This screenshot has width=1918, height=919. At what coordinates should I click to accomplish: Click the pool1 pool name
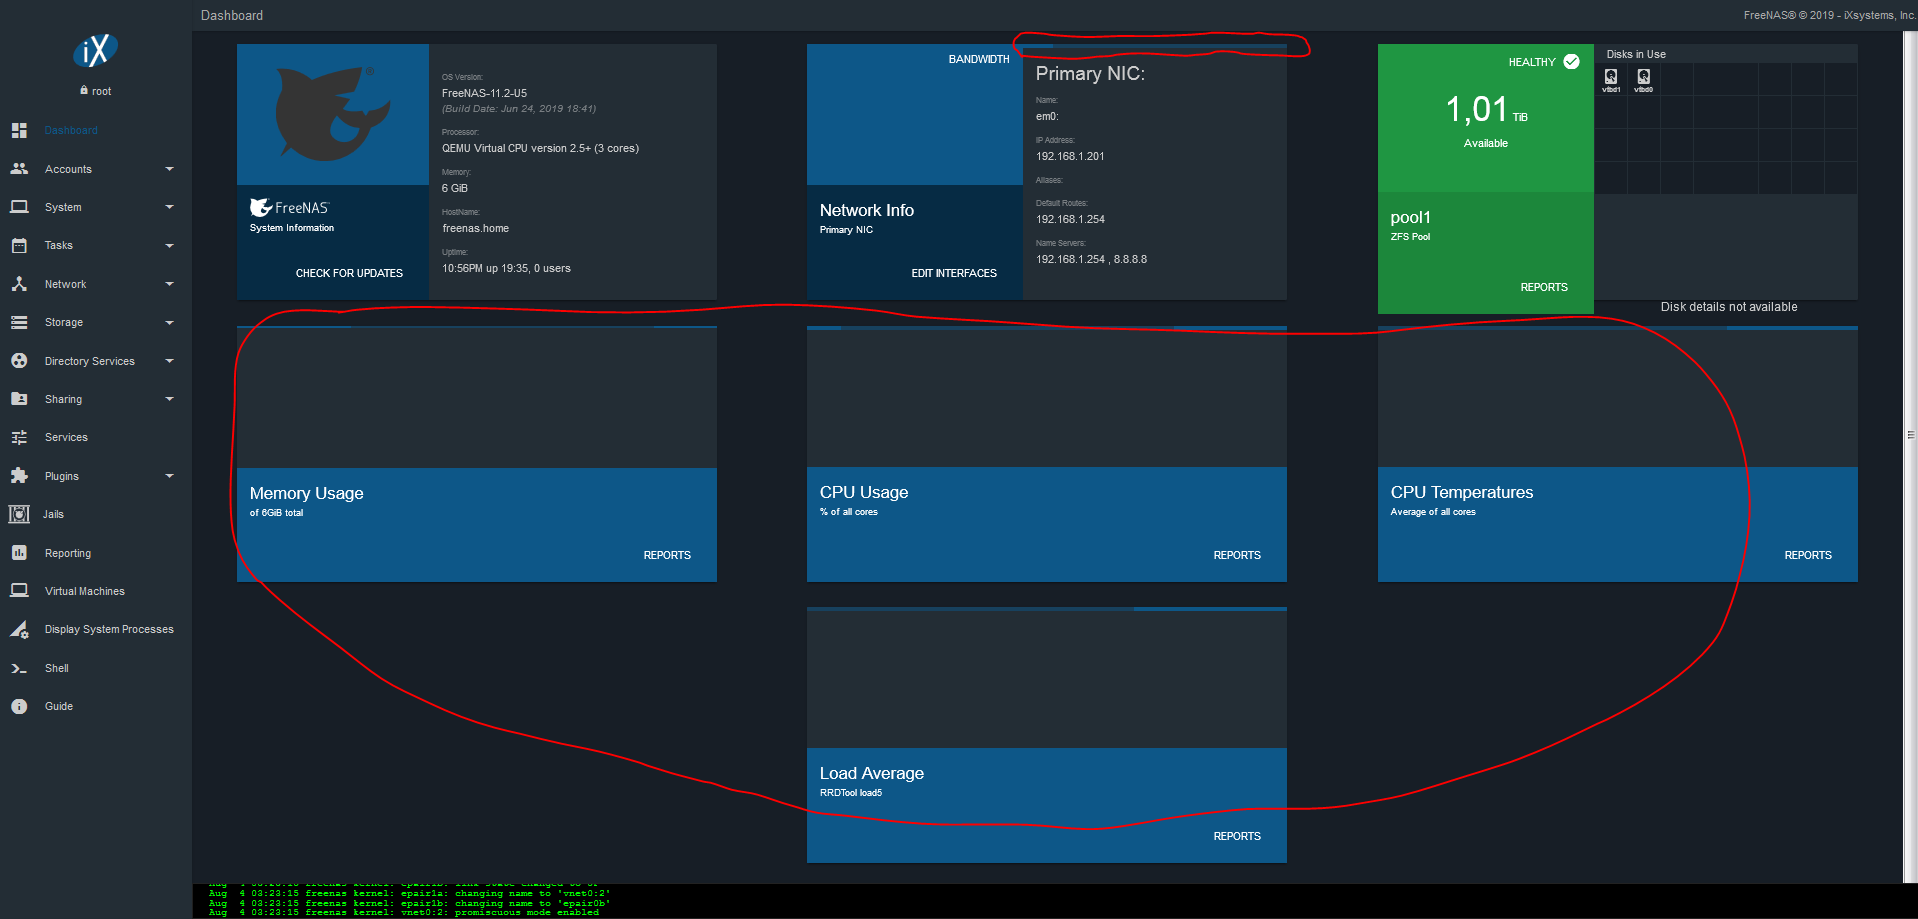(1410, 217)
